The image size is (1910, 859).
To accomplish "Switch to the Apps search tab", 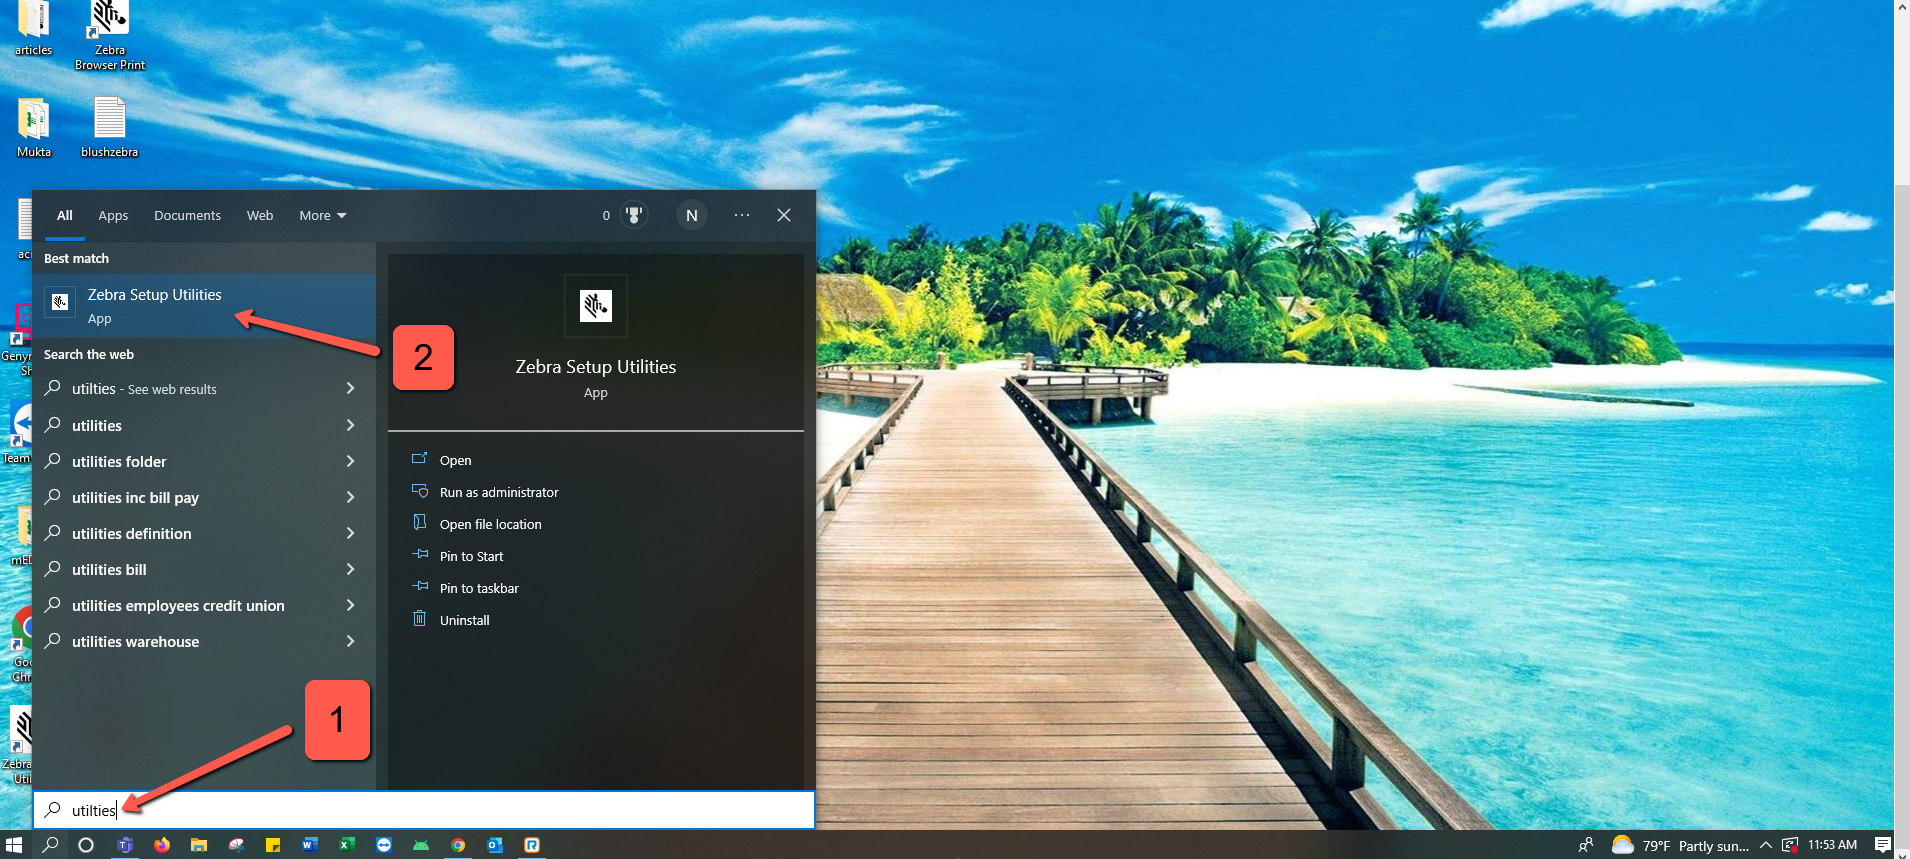I will click(x=113, y=216).
